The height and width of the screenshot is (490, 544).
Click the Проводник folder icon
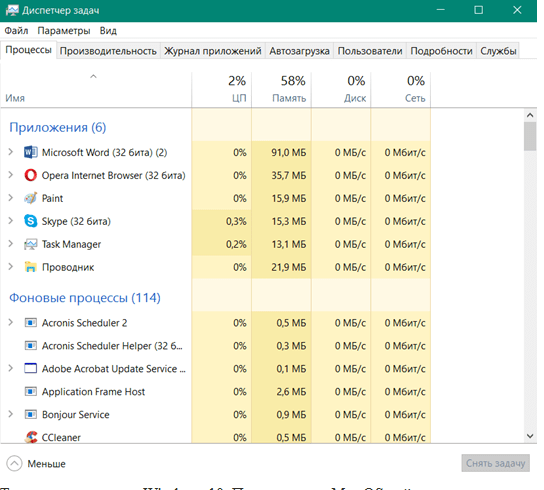(31, 267)
